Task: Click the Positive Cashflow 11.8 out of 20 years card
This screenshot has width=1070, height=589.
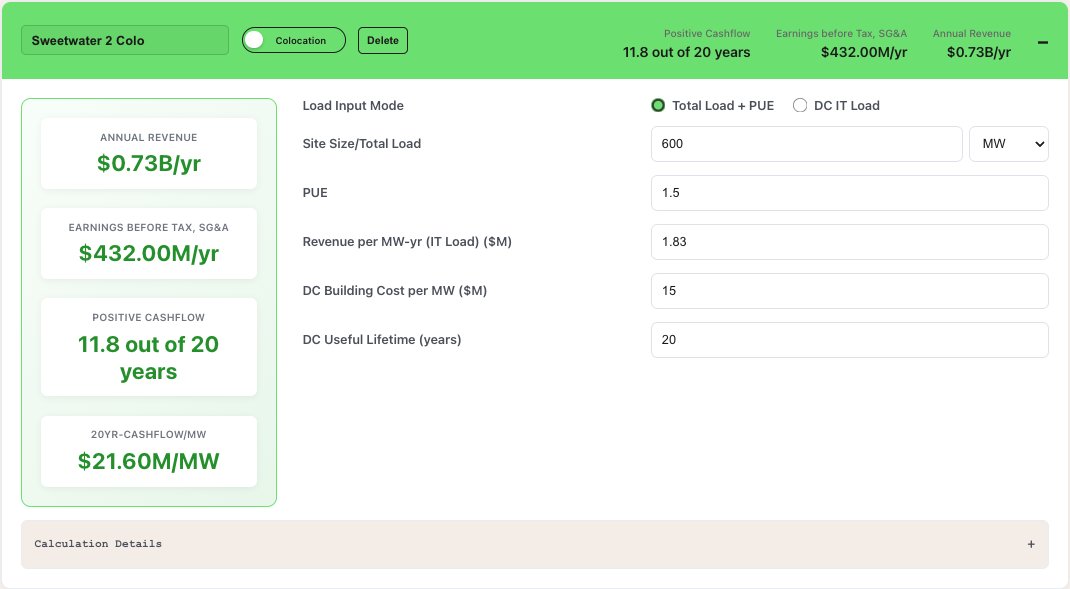Action: [x=149, y=347]
